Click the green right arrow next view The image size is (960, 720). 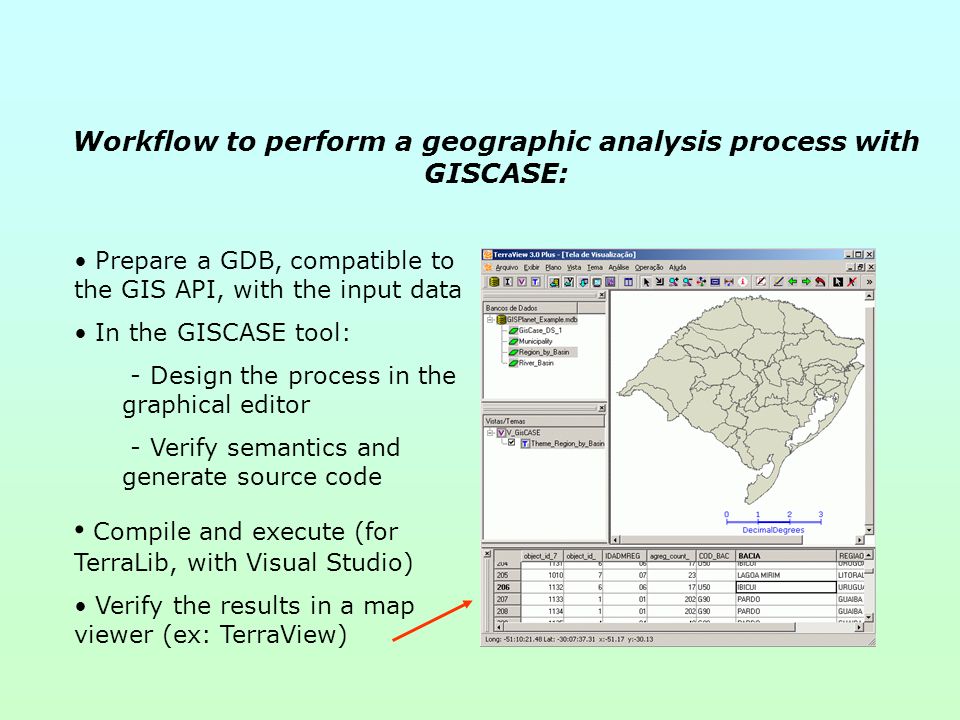tap(806, 282)
